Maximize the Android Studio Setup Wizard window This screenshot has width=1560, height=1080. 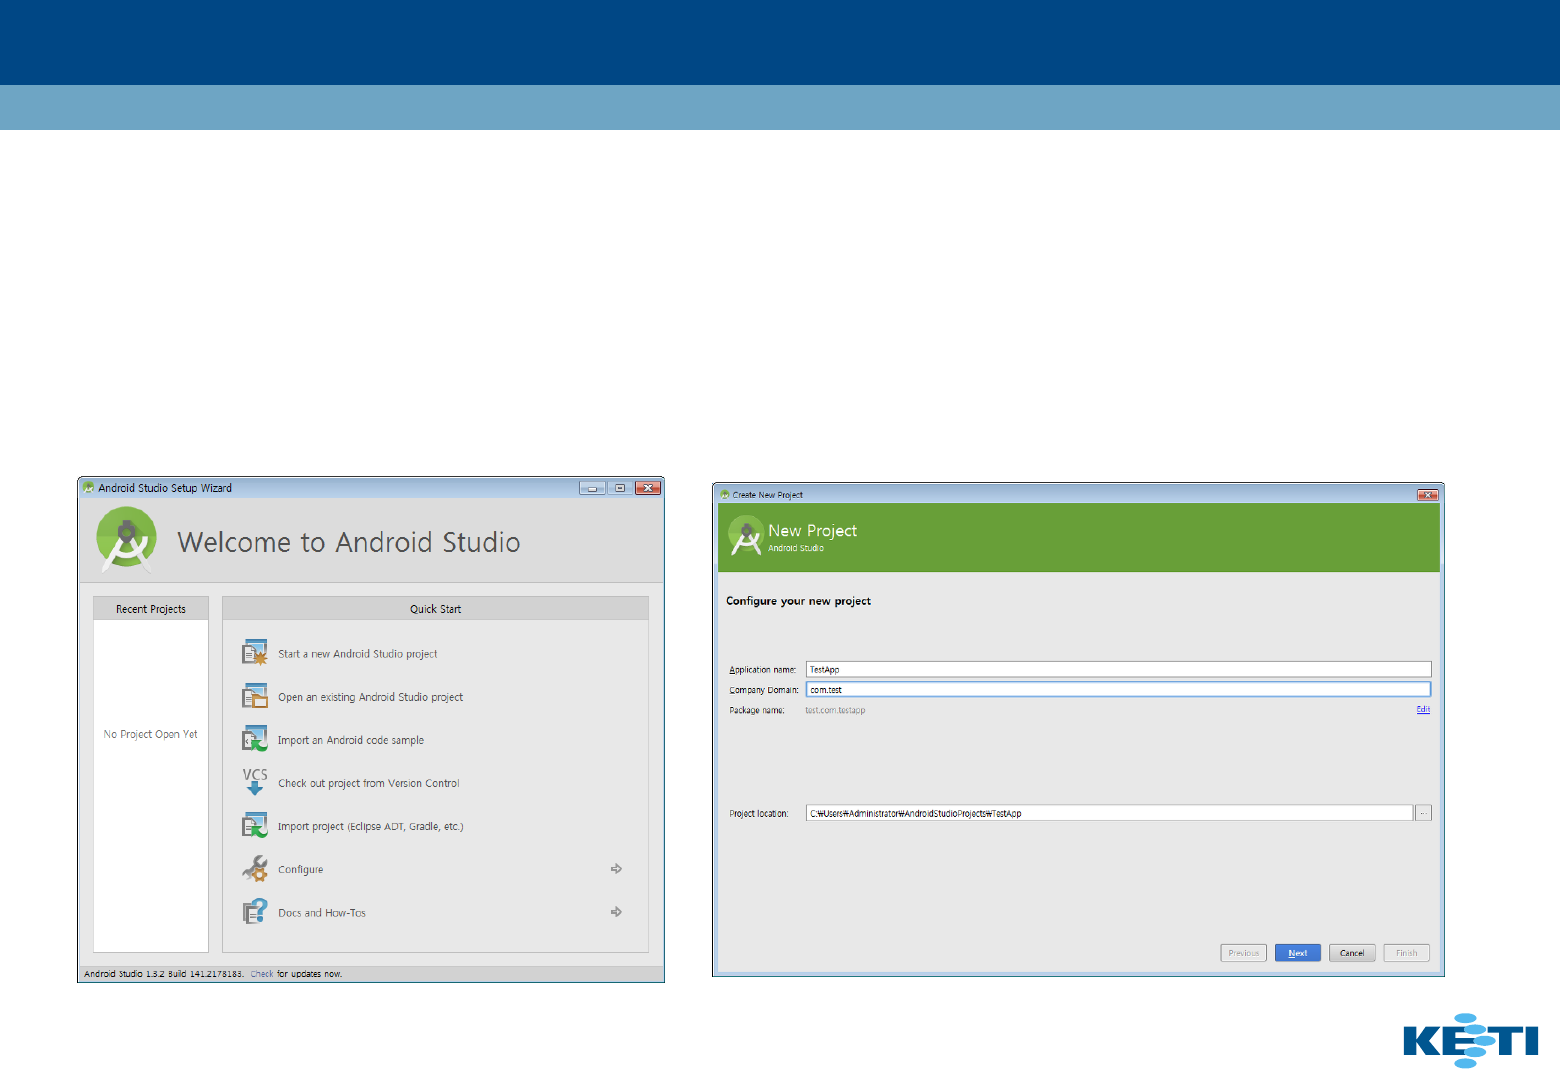pos(620,488)
